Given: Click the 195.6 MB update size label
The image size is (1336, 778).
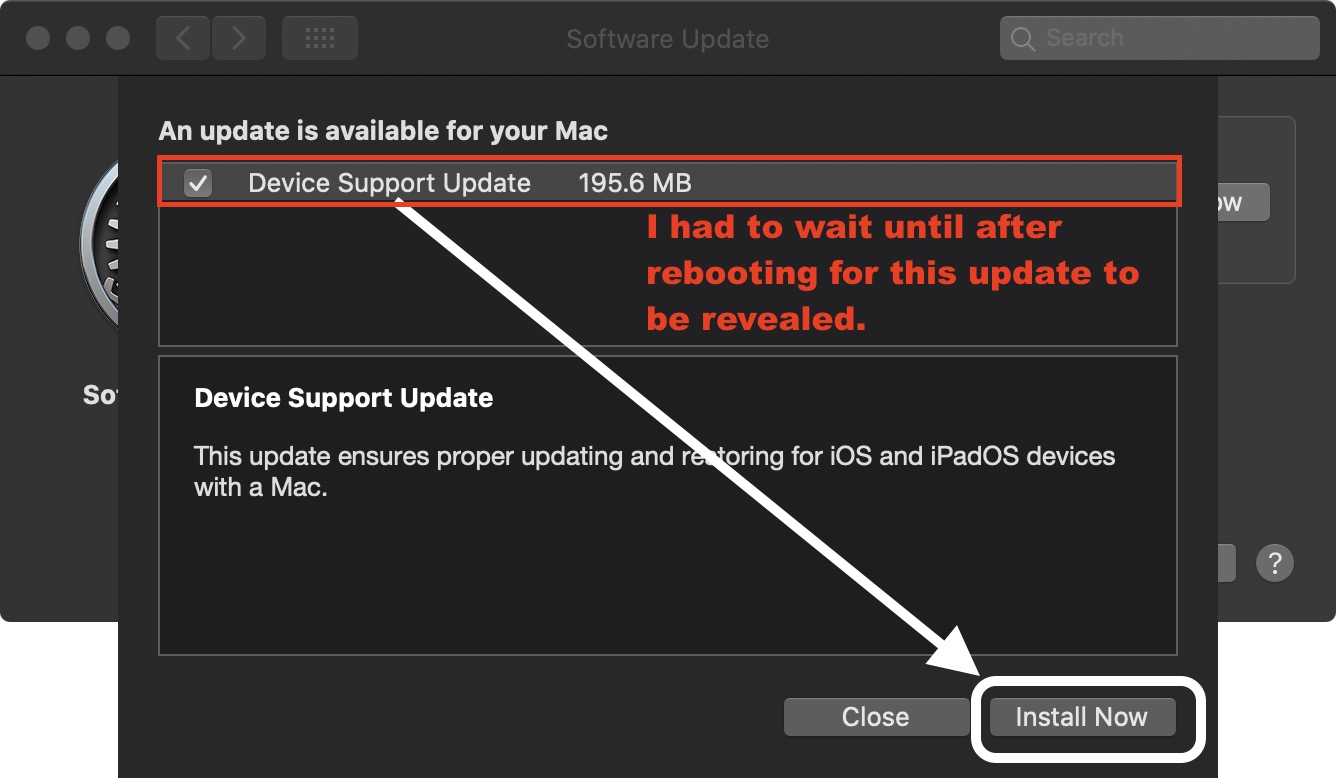Looking at the screenshot, I should [635, 183].
